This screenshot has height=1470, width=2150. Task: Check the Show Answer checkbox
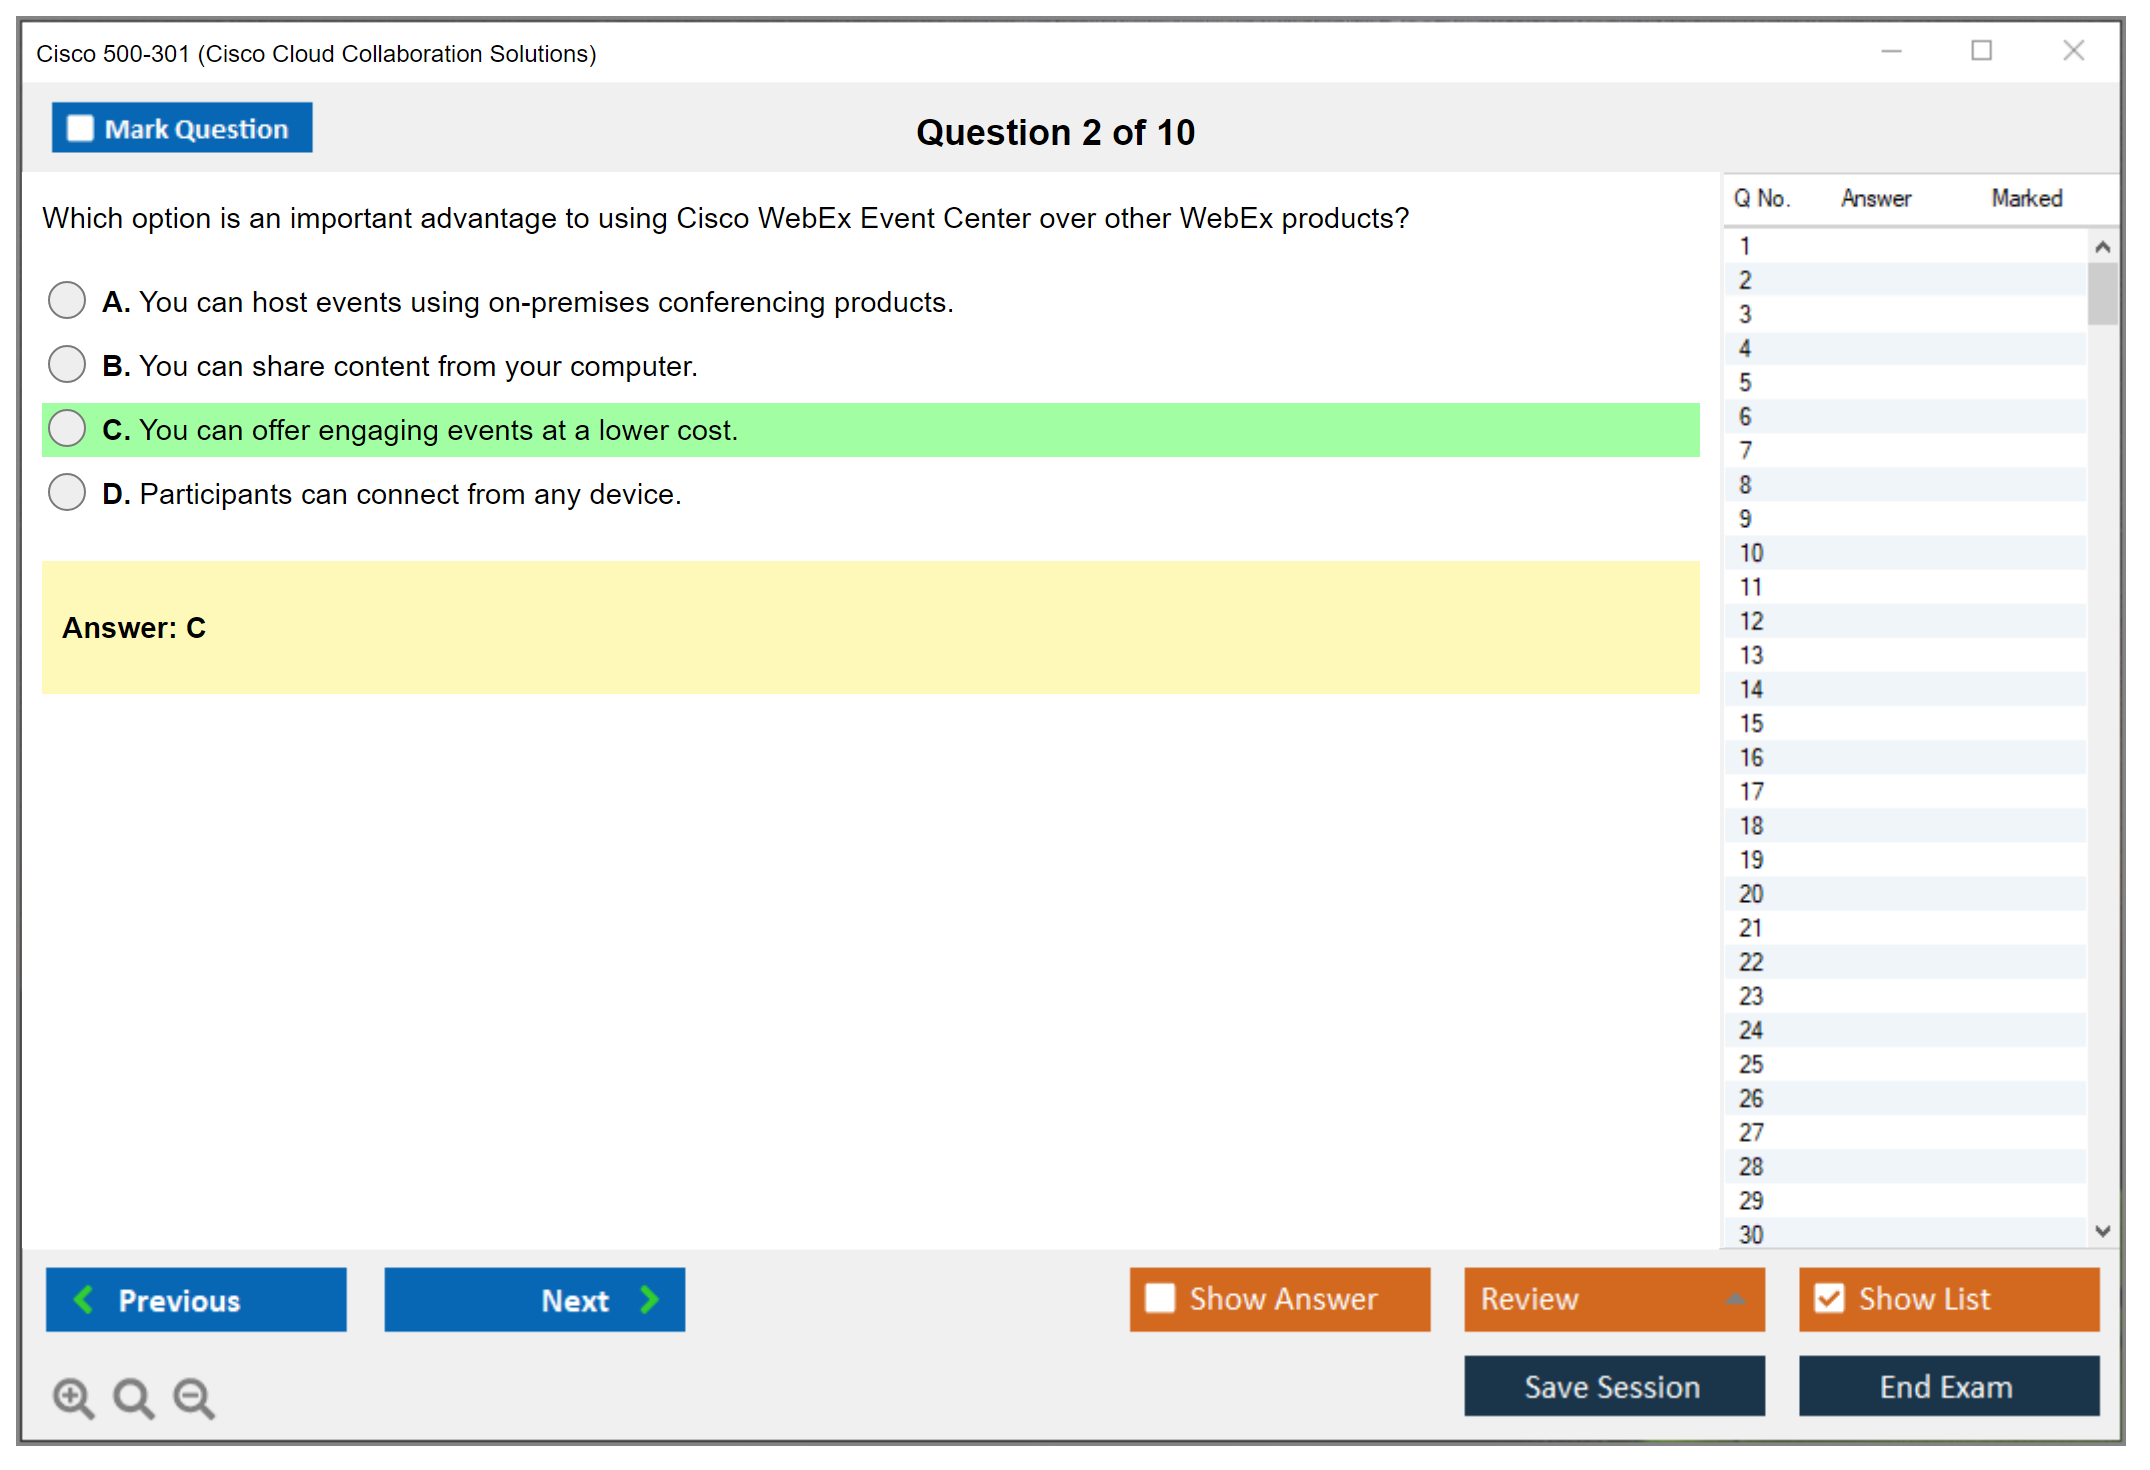tap(1160, 1298)
